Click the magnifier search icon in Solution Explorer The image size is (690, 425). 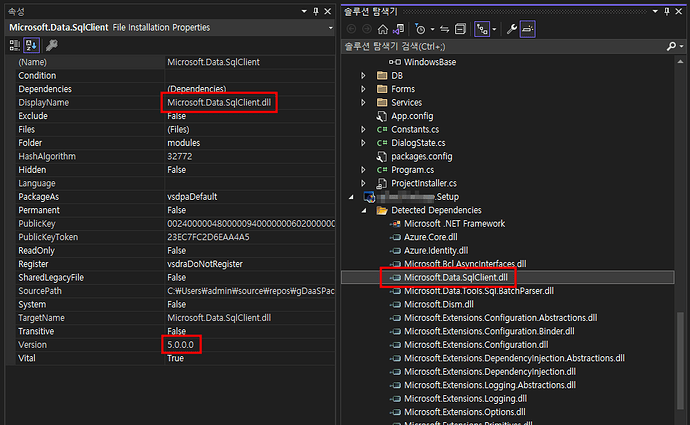(671, 46)
